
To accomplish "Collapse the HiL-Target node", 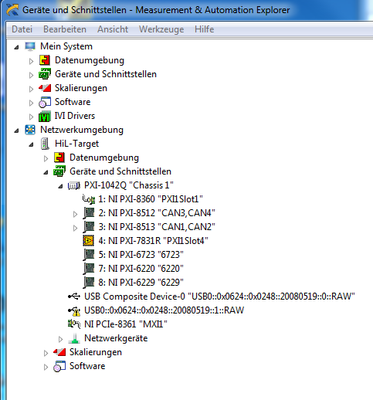I will click(x=31, y=145).
